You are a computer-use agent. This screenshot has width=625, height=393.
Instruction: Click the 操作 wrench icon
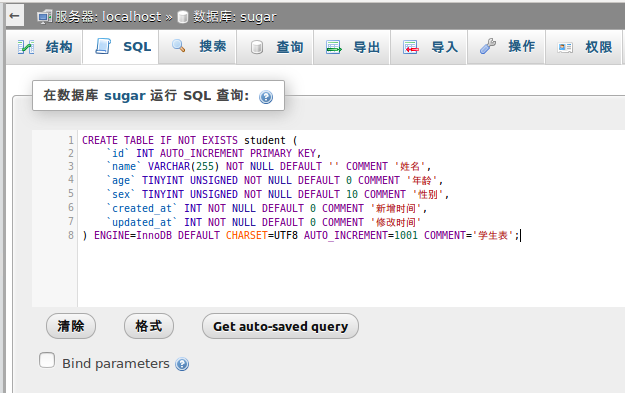pos(488,46)
